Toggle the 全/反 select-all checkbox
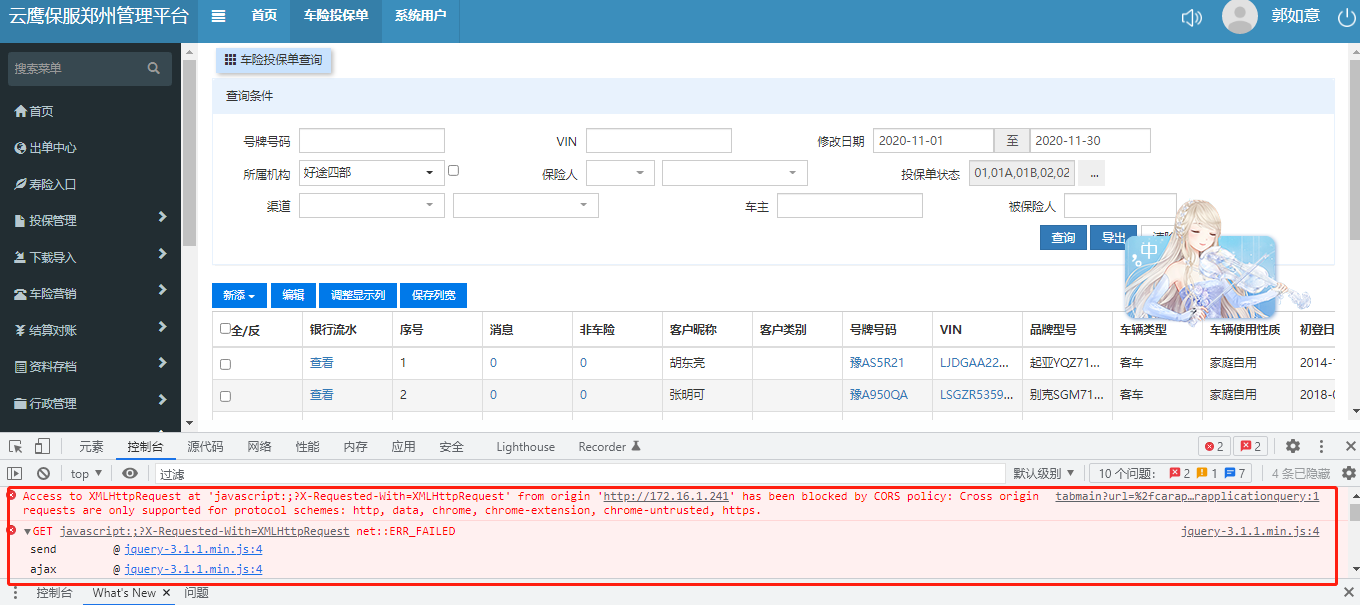Screen dimensions: 1360x605 pyautogui.click(x=225, y=329)
